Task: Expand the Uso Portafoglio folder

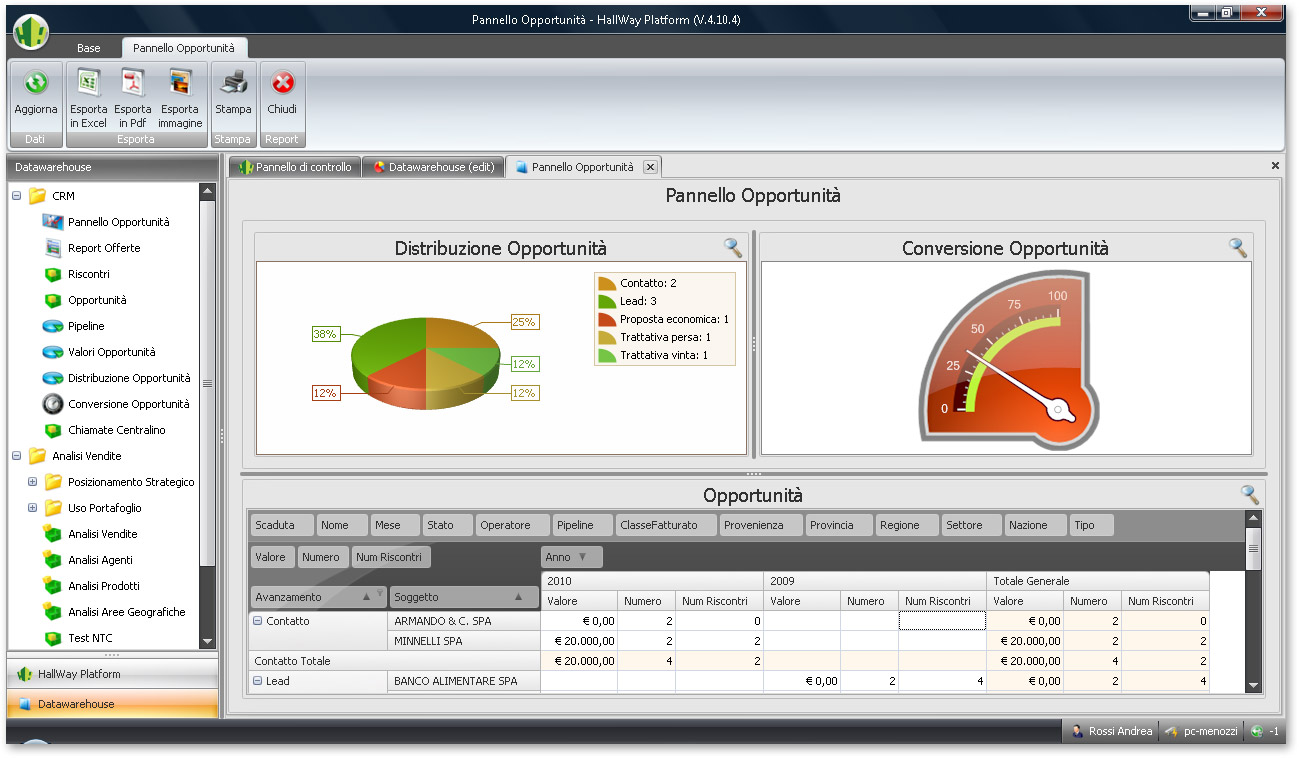Action: (32, 507)
